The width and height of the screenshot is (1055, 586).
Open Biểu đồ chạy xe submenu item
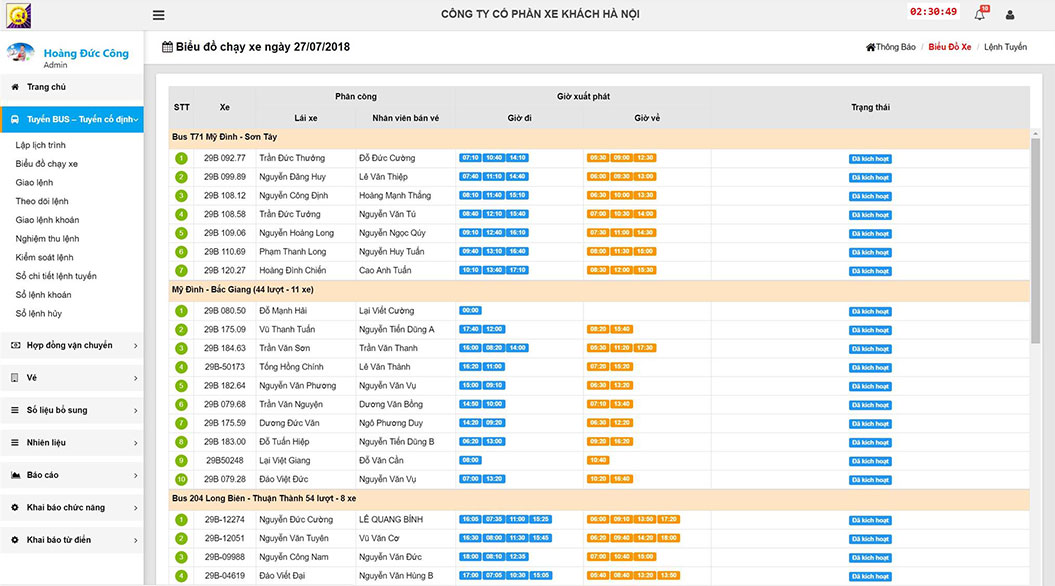click(x=46, y=163)
